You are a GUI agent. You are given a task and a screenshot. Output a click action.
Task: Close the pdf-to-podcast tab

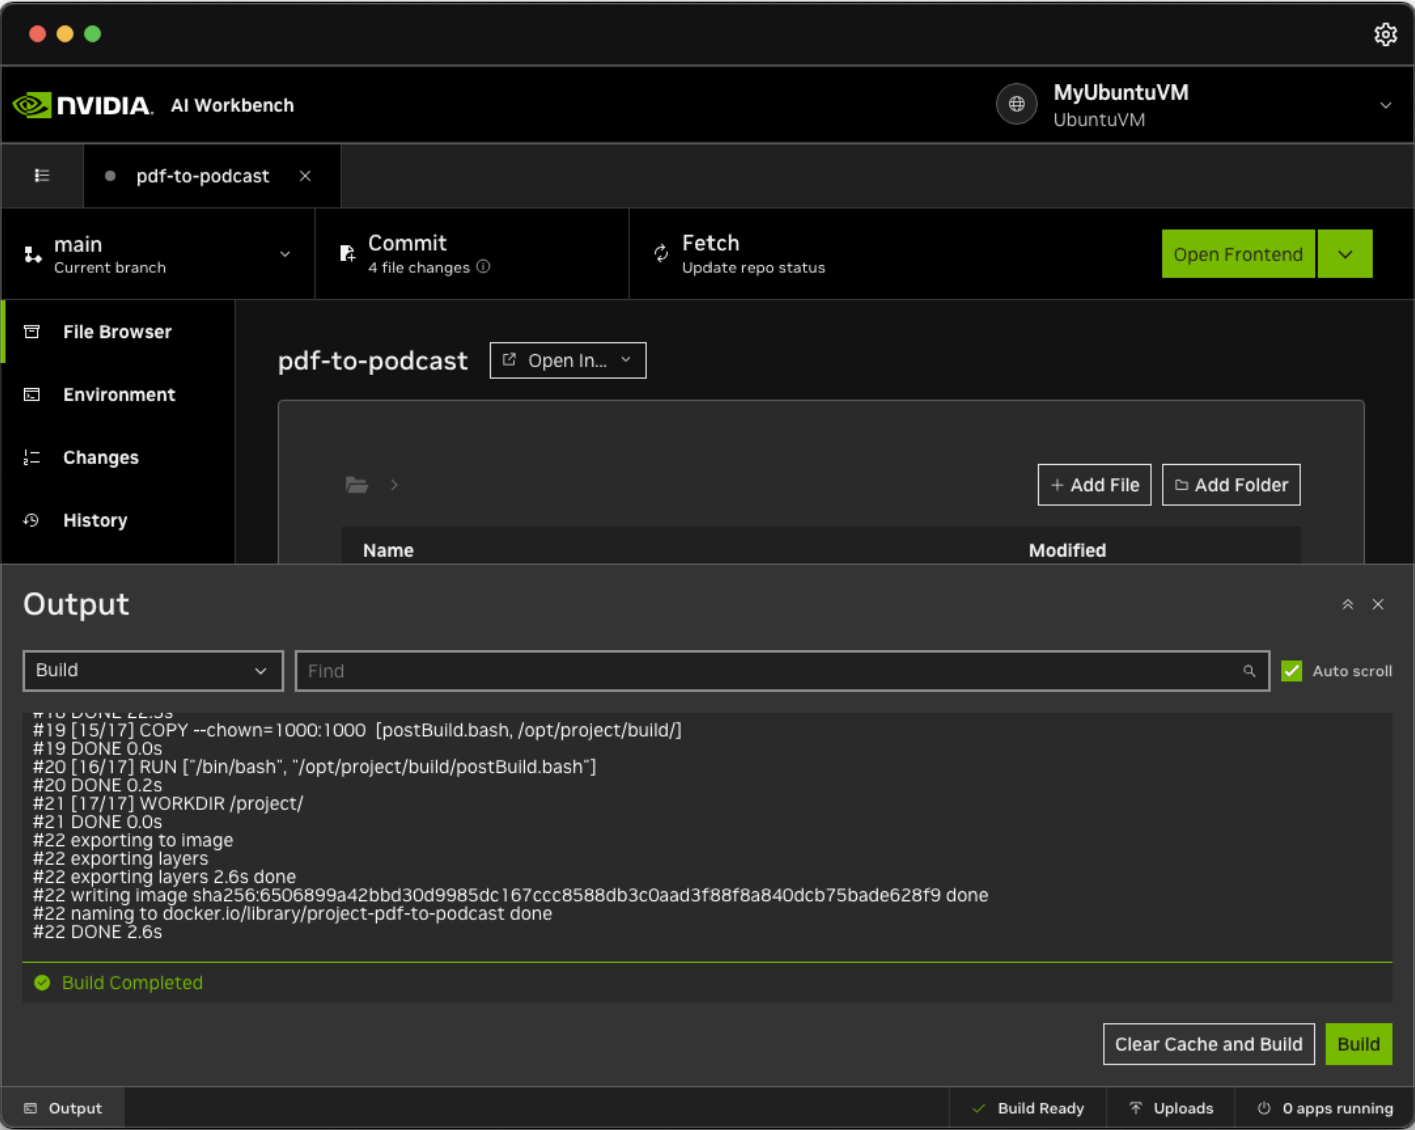(x=305, y=176)
